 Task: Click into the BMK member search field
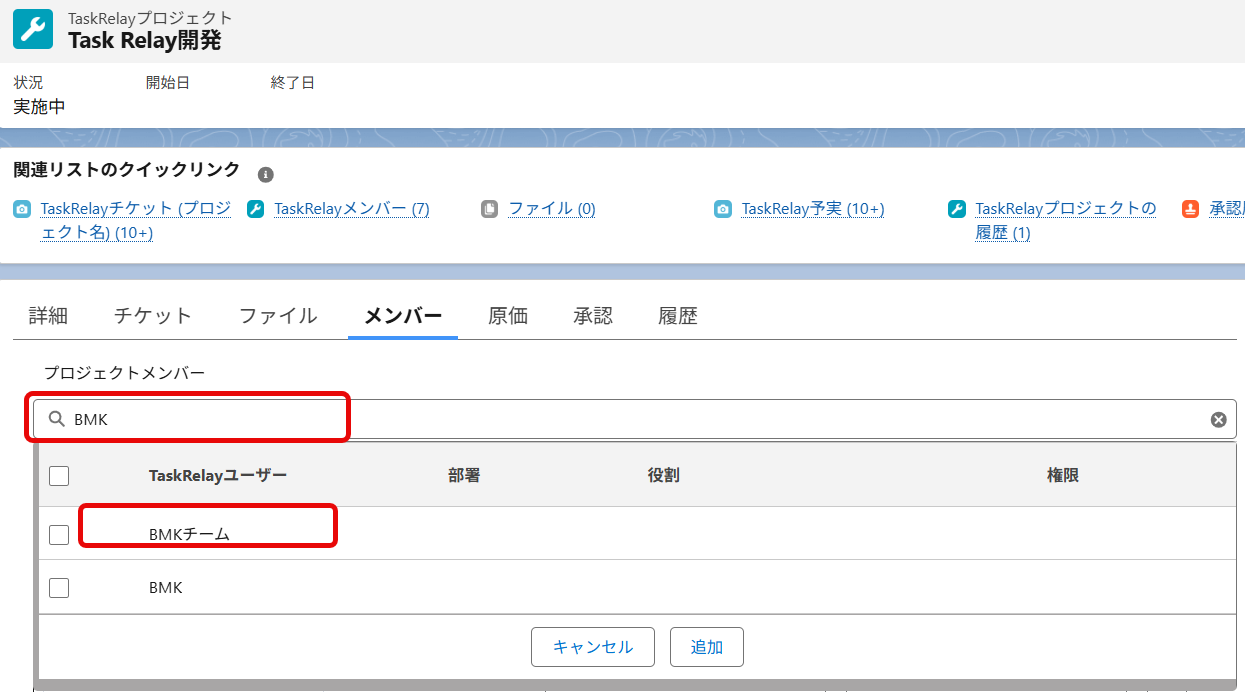[x=635, y=420]
